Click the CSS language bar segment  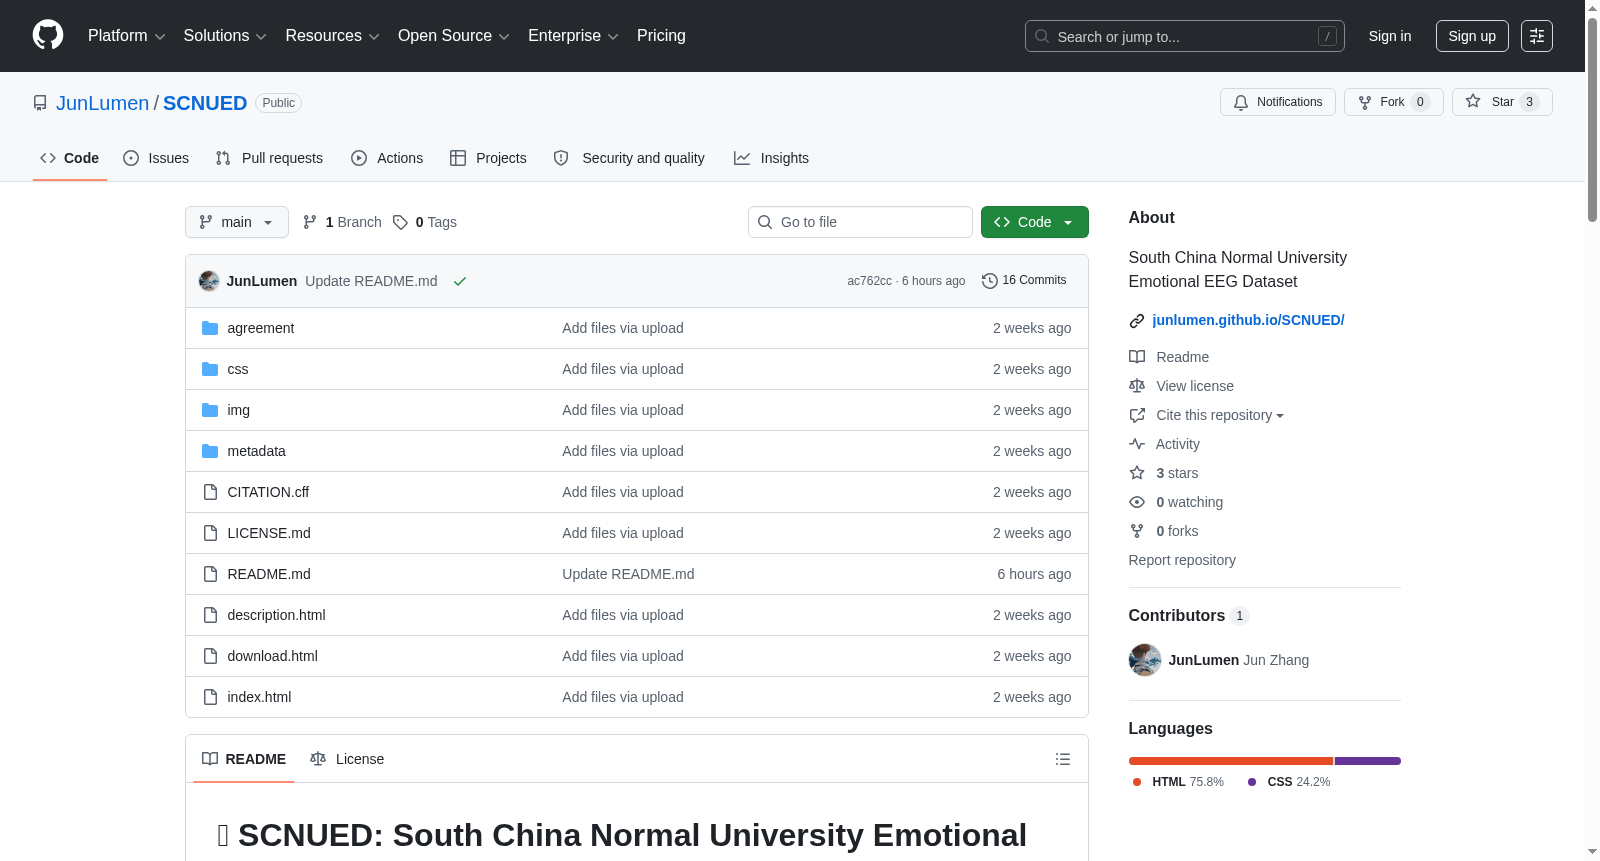click(x=1368, y=761)
